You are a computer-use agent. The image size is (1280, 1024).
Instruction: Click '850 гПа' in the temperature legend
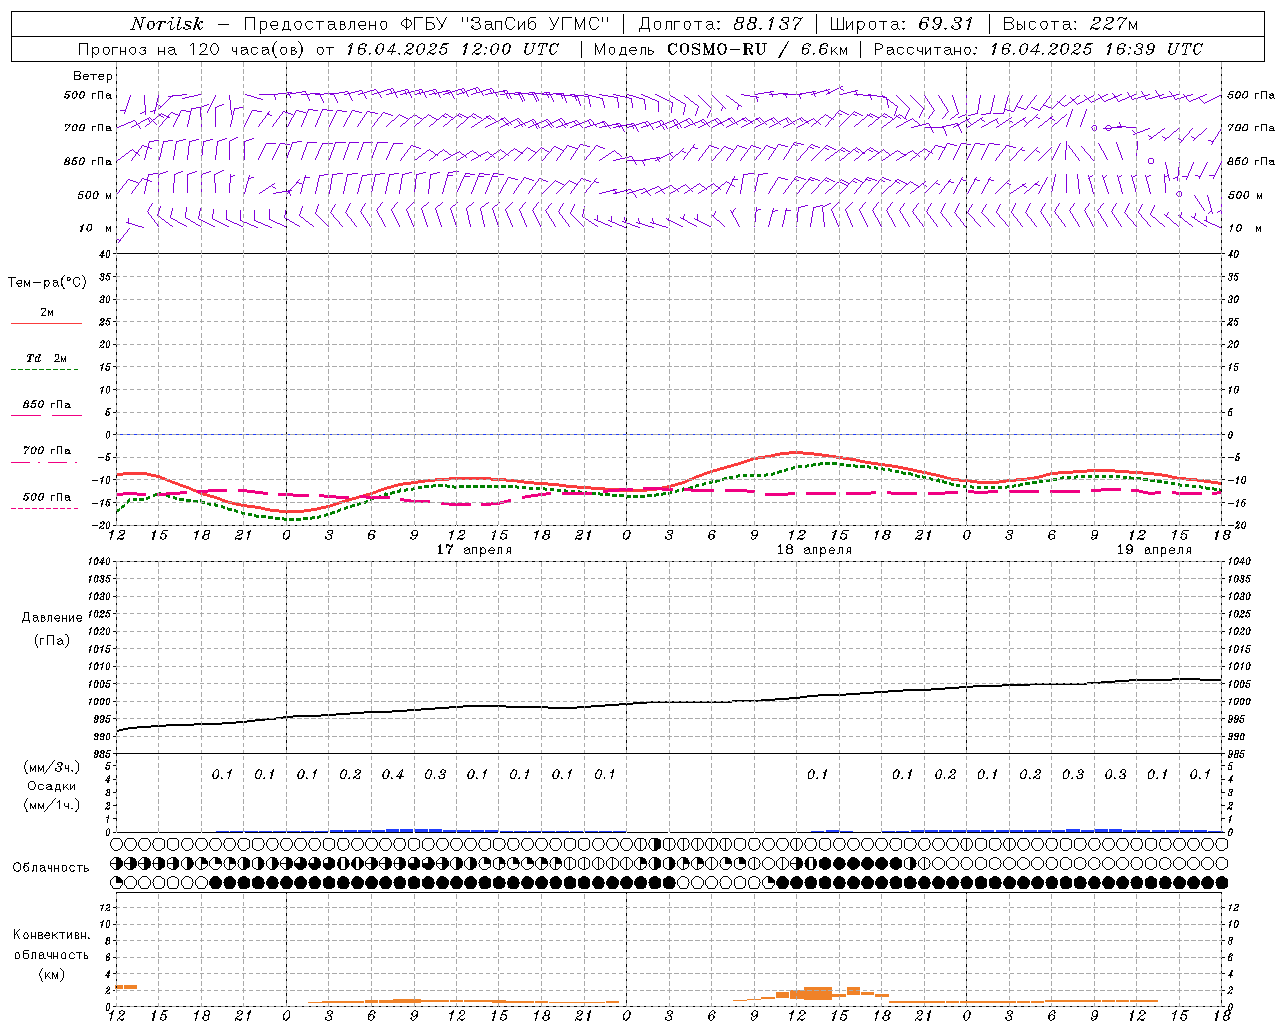pos(47,404)
